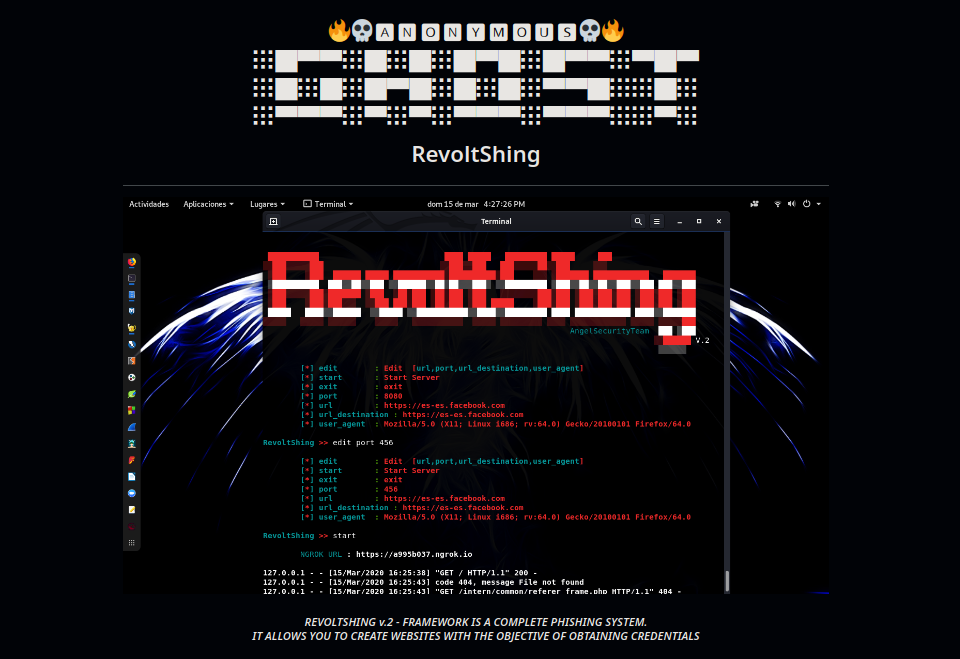Click the power icon in the top bar
The image size is (960, 659).
pos(806,203)
